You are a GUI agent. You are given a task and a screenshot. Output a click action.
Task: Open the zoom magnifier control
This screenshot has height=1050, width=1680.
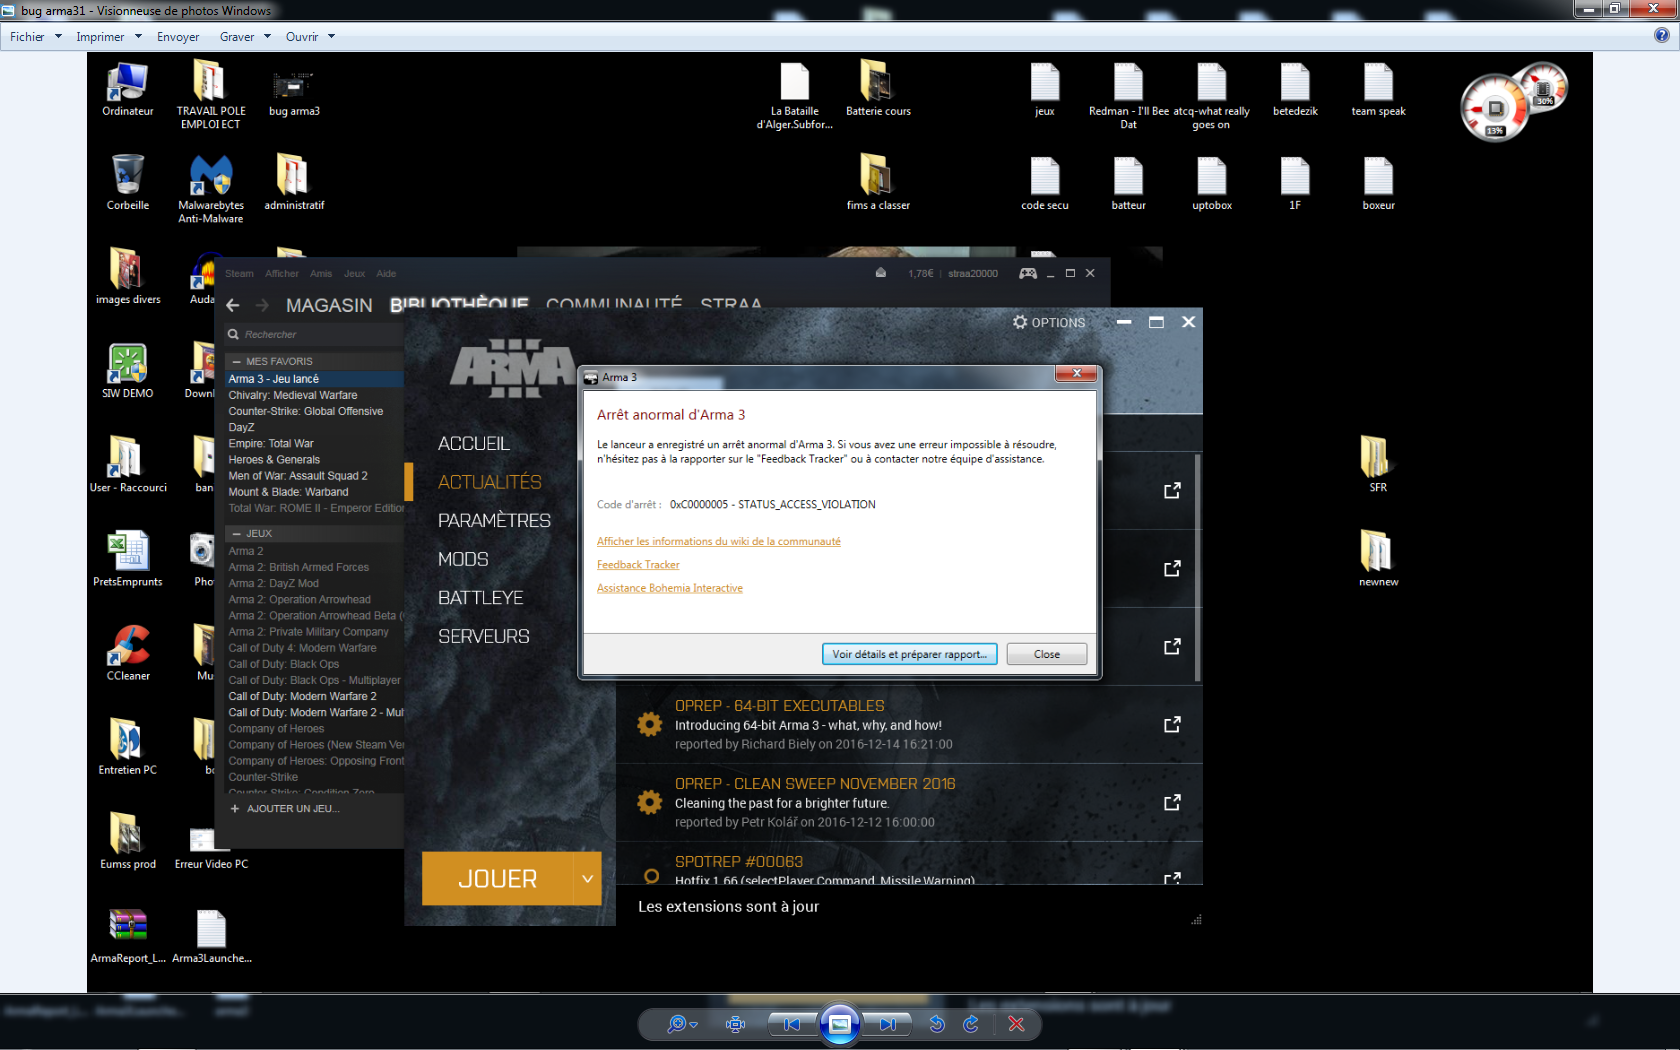(682, 1024)
